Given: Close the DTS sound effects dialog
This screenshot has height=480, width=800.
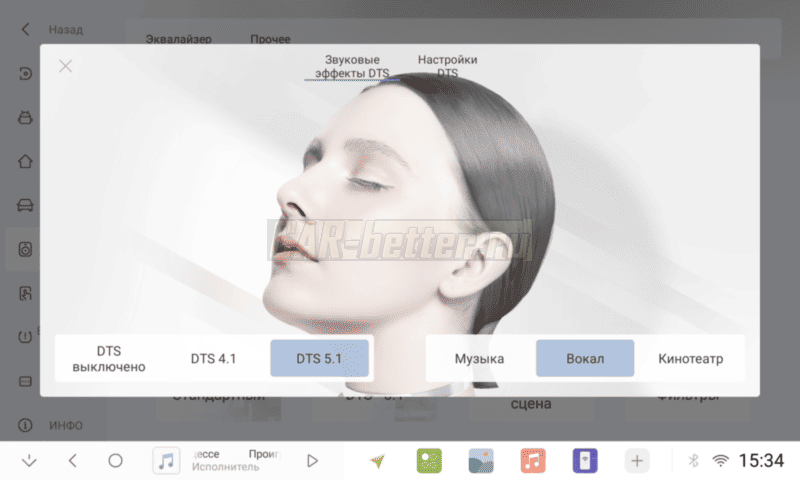Looking at the screenshot, I should tap(66, 67).
